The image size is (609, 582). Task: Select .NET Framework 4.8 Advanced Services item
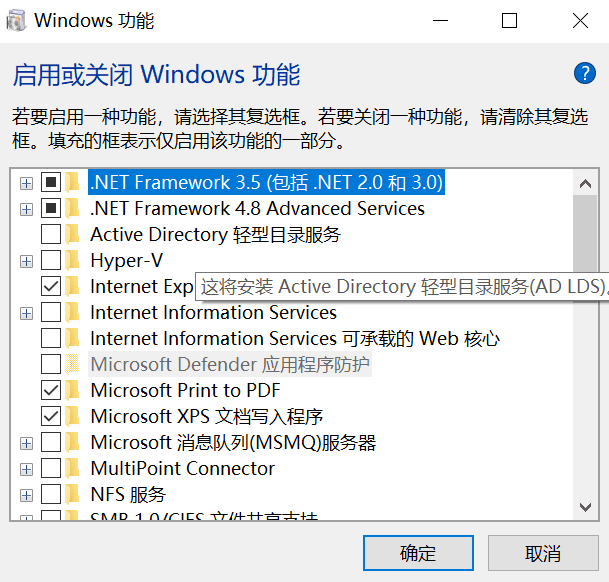[257, 209]
